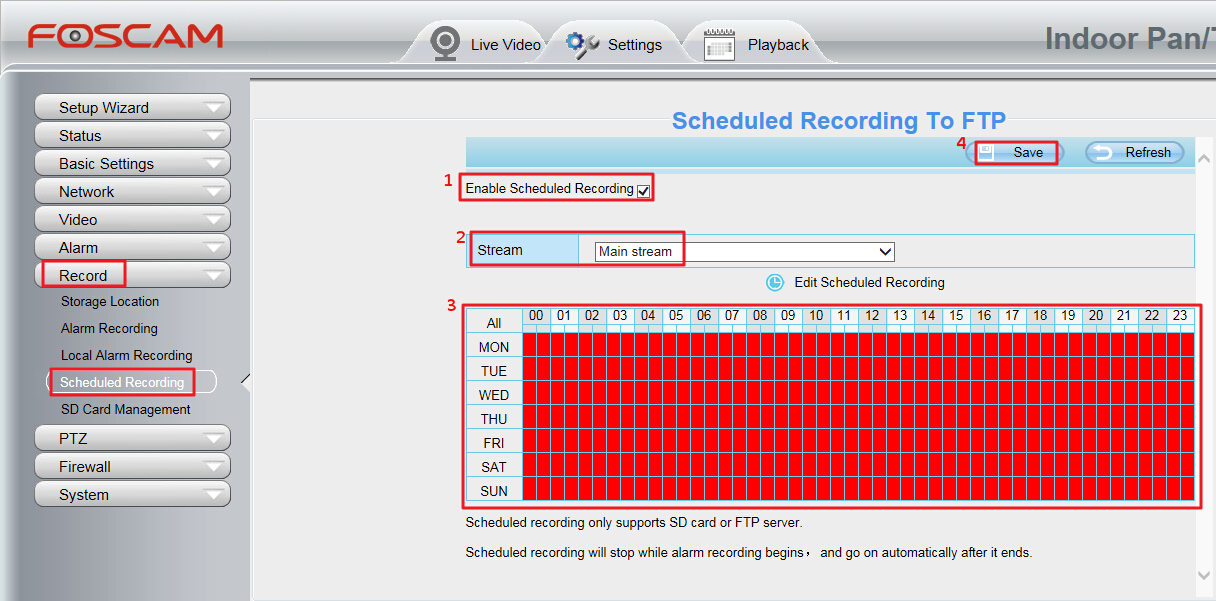Viewport: 1216px width, 601px height.
Task: Click the Live Video webcam icon
Action: [x=445, y=44]
